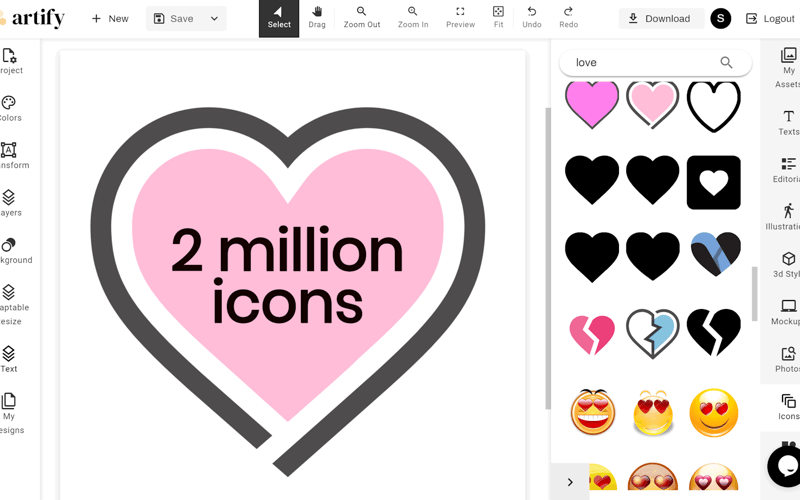The width and height of the screenshot is (800, 500).
Task: Undo the last action
Action: [x=532, y=18]
